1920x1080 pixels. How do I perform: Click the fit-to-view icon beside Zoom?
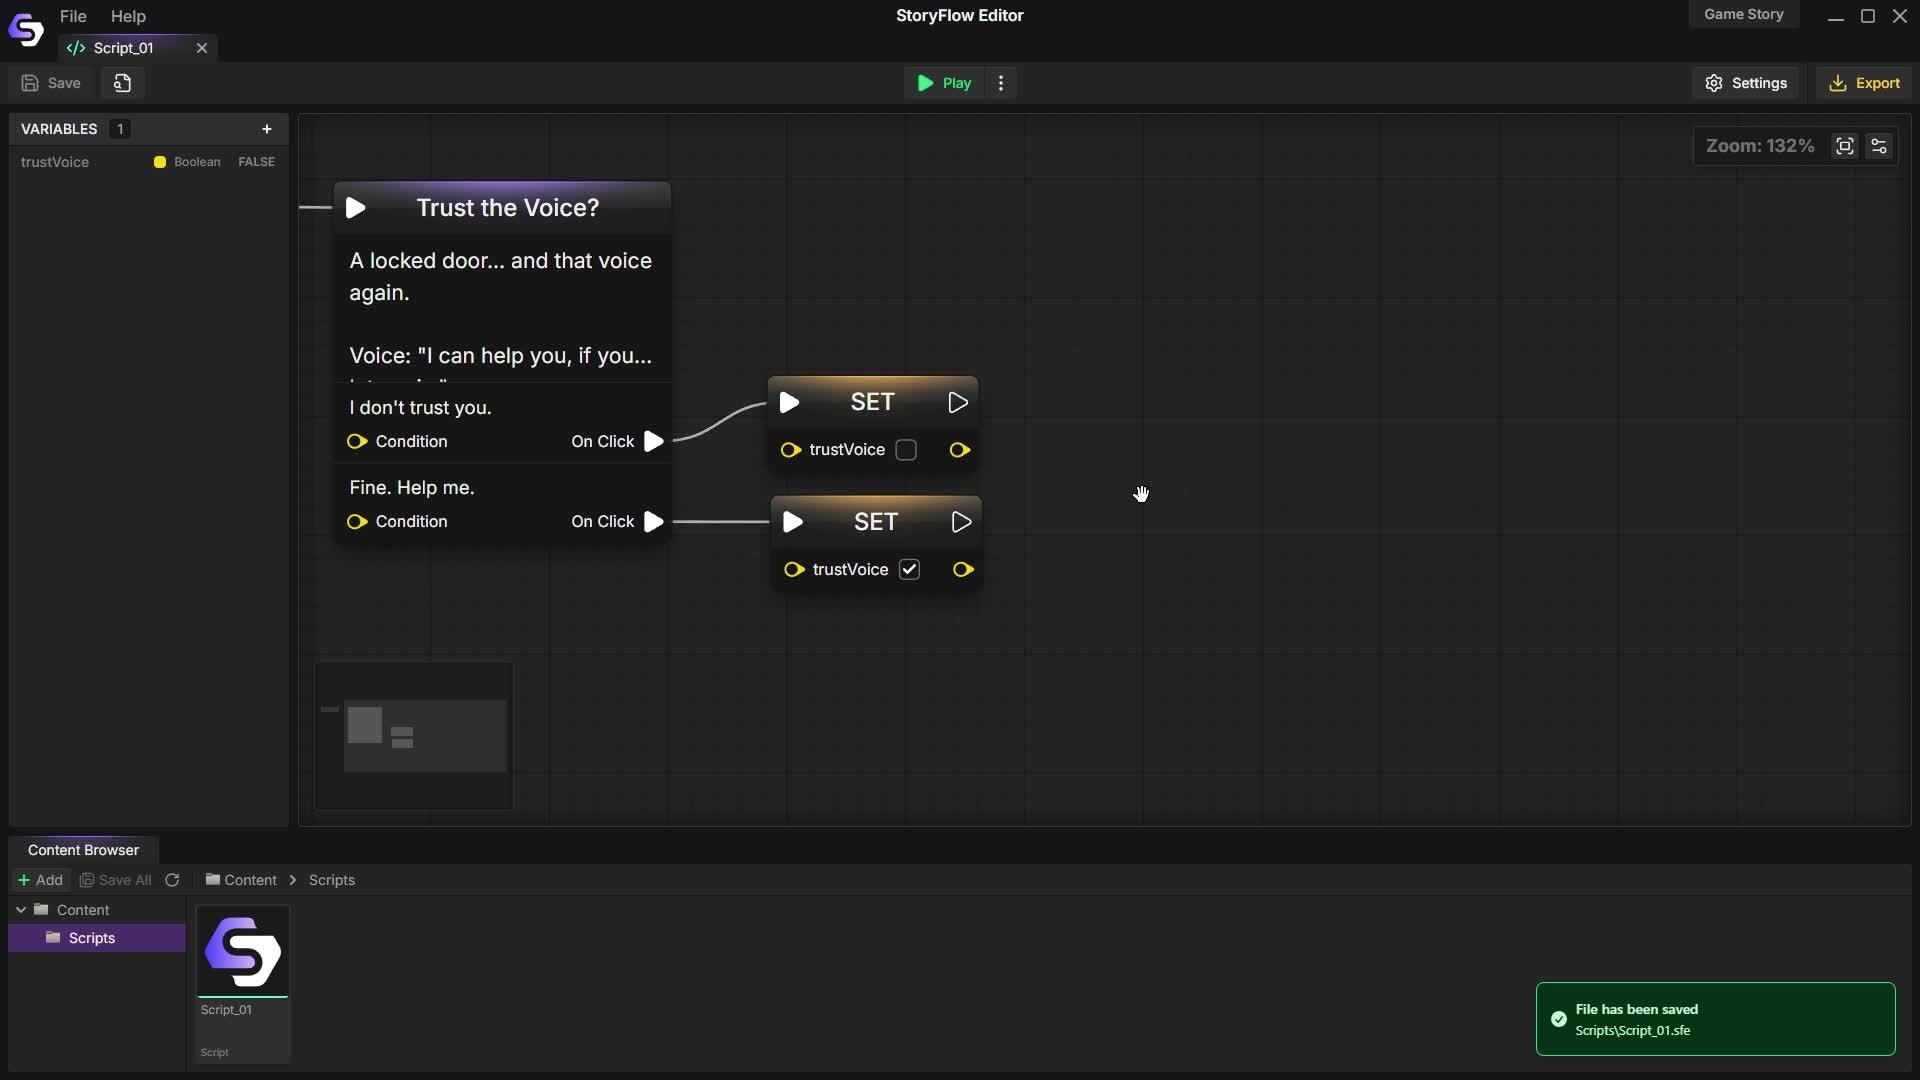click(x=1844, y=146)
